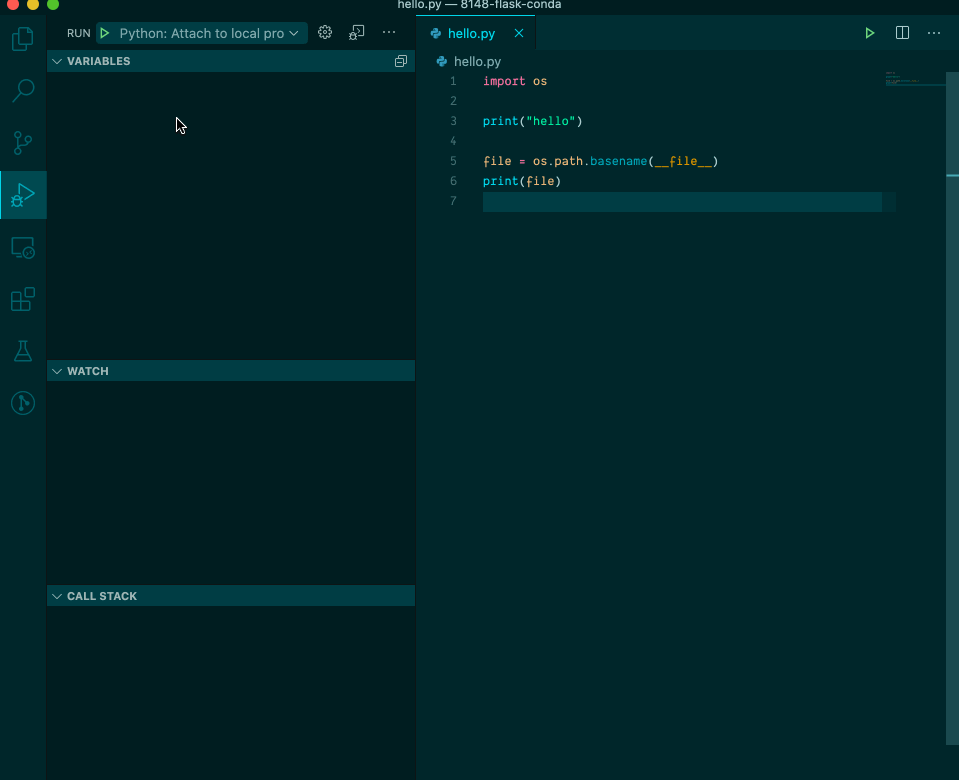Click line number 1 in gutter
Image resolution: width=959 pixels, height=780 pixels.
[453, 81]
